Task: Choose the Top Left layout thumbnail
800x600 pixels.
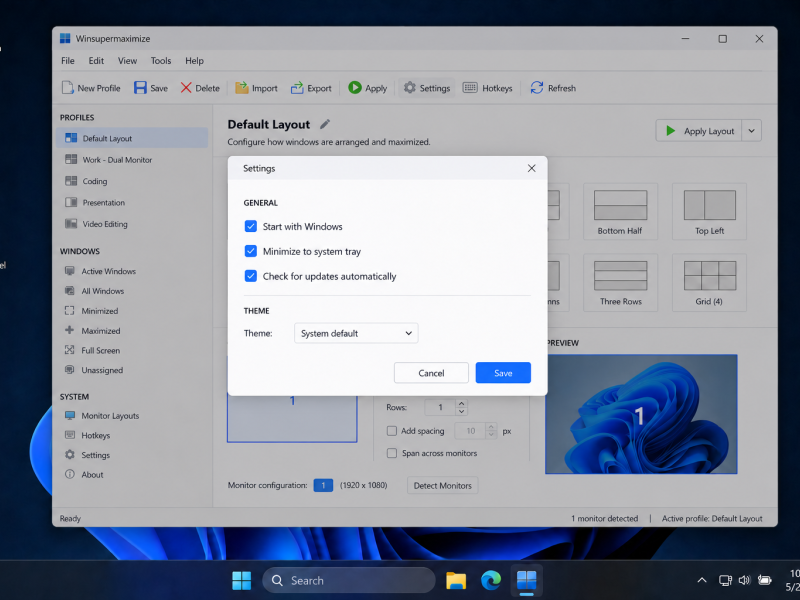Action: 709,211
